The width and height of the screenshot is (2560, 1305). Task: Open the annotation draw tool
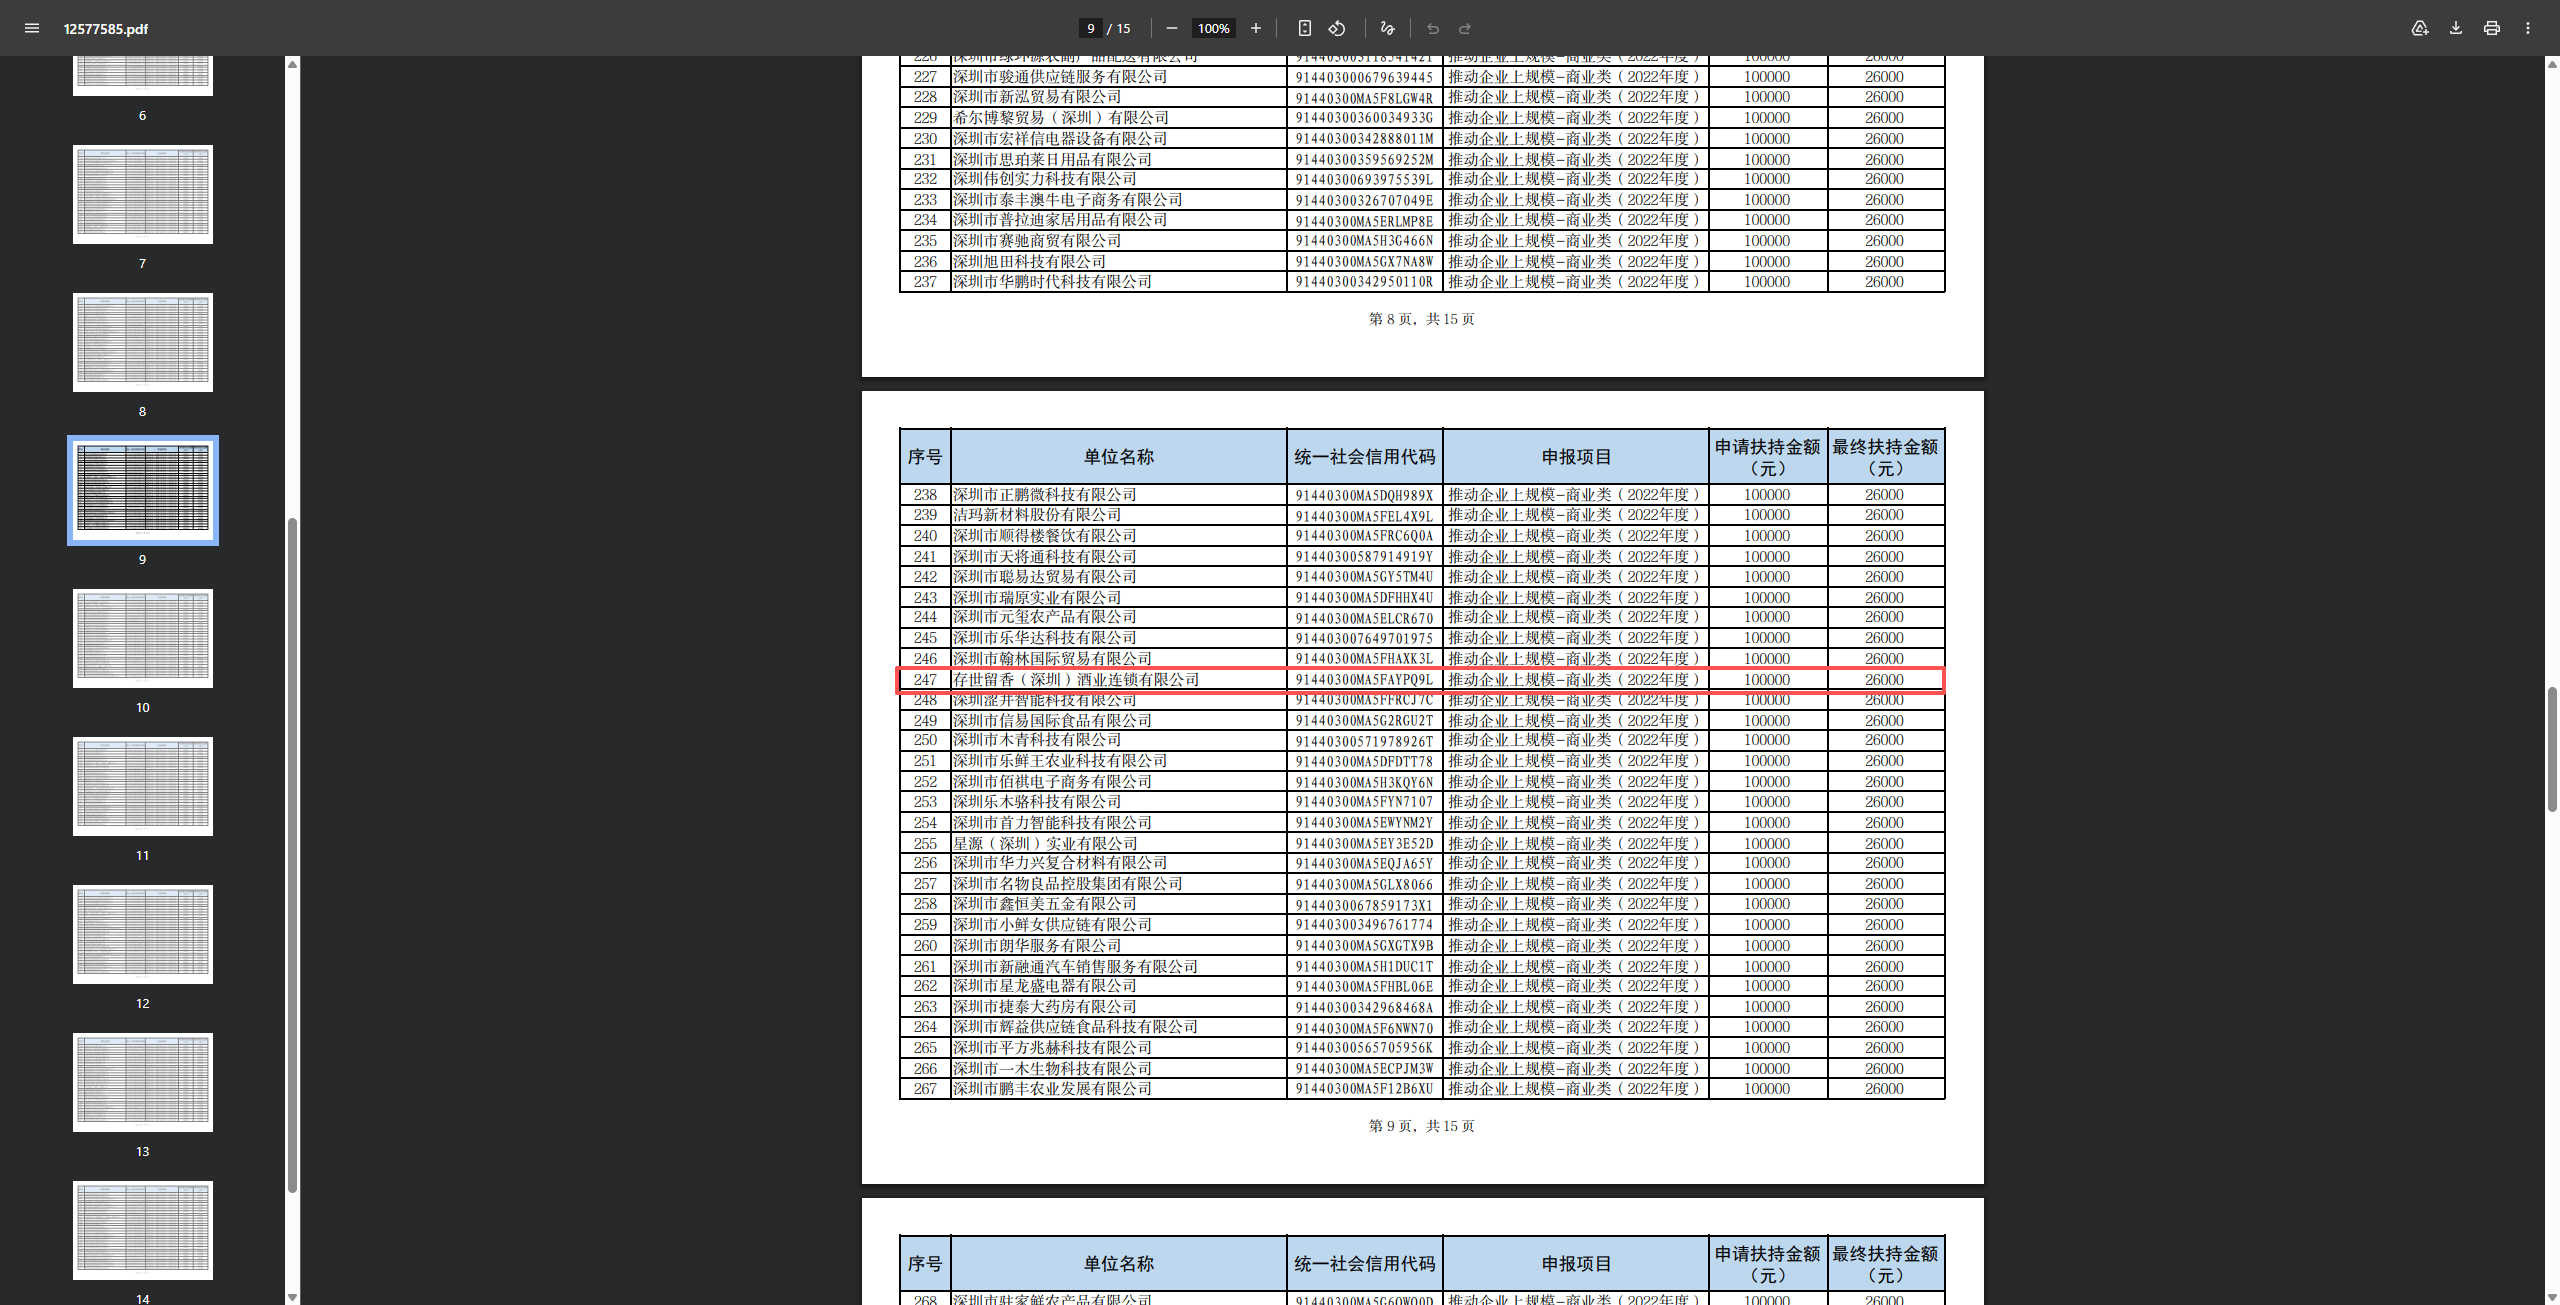pos(1387,28)
